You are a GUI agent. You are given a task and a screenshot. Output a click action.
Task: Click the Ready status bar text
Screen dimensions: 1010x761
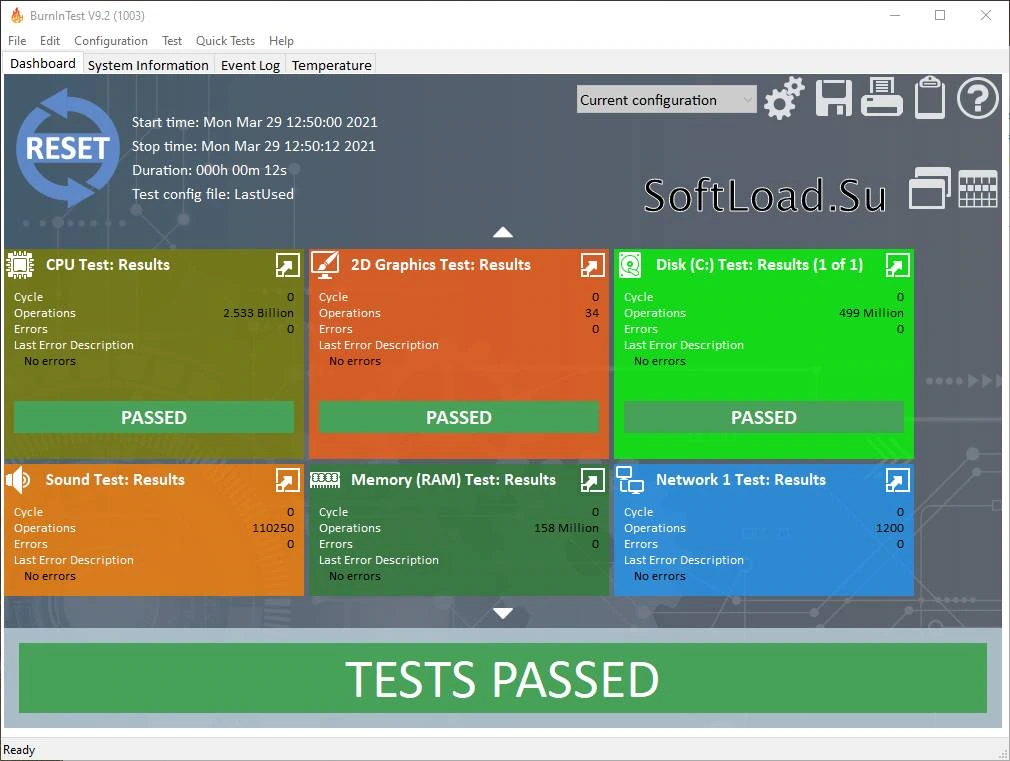19,750
